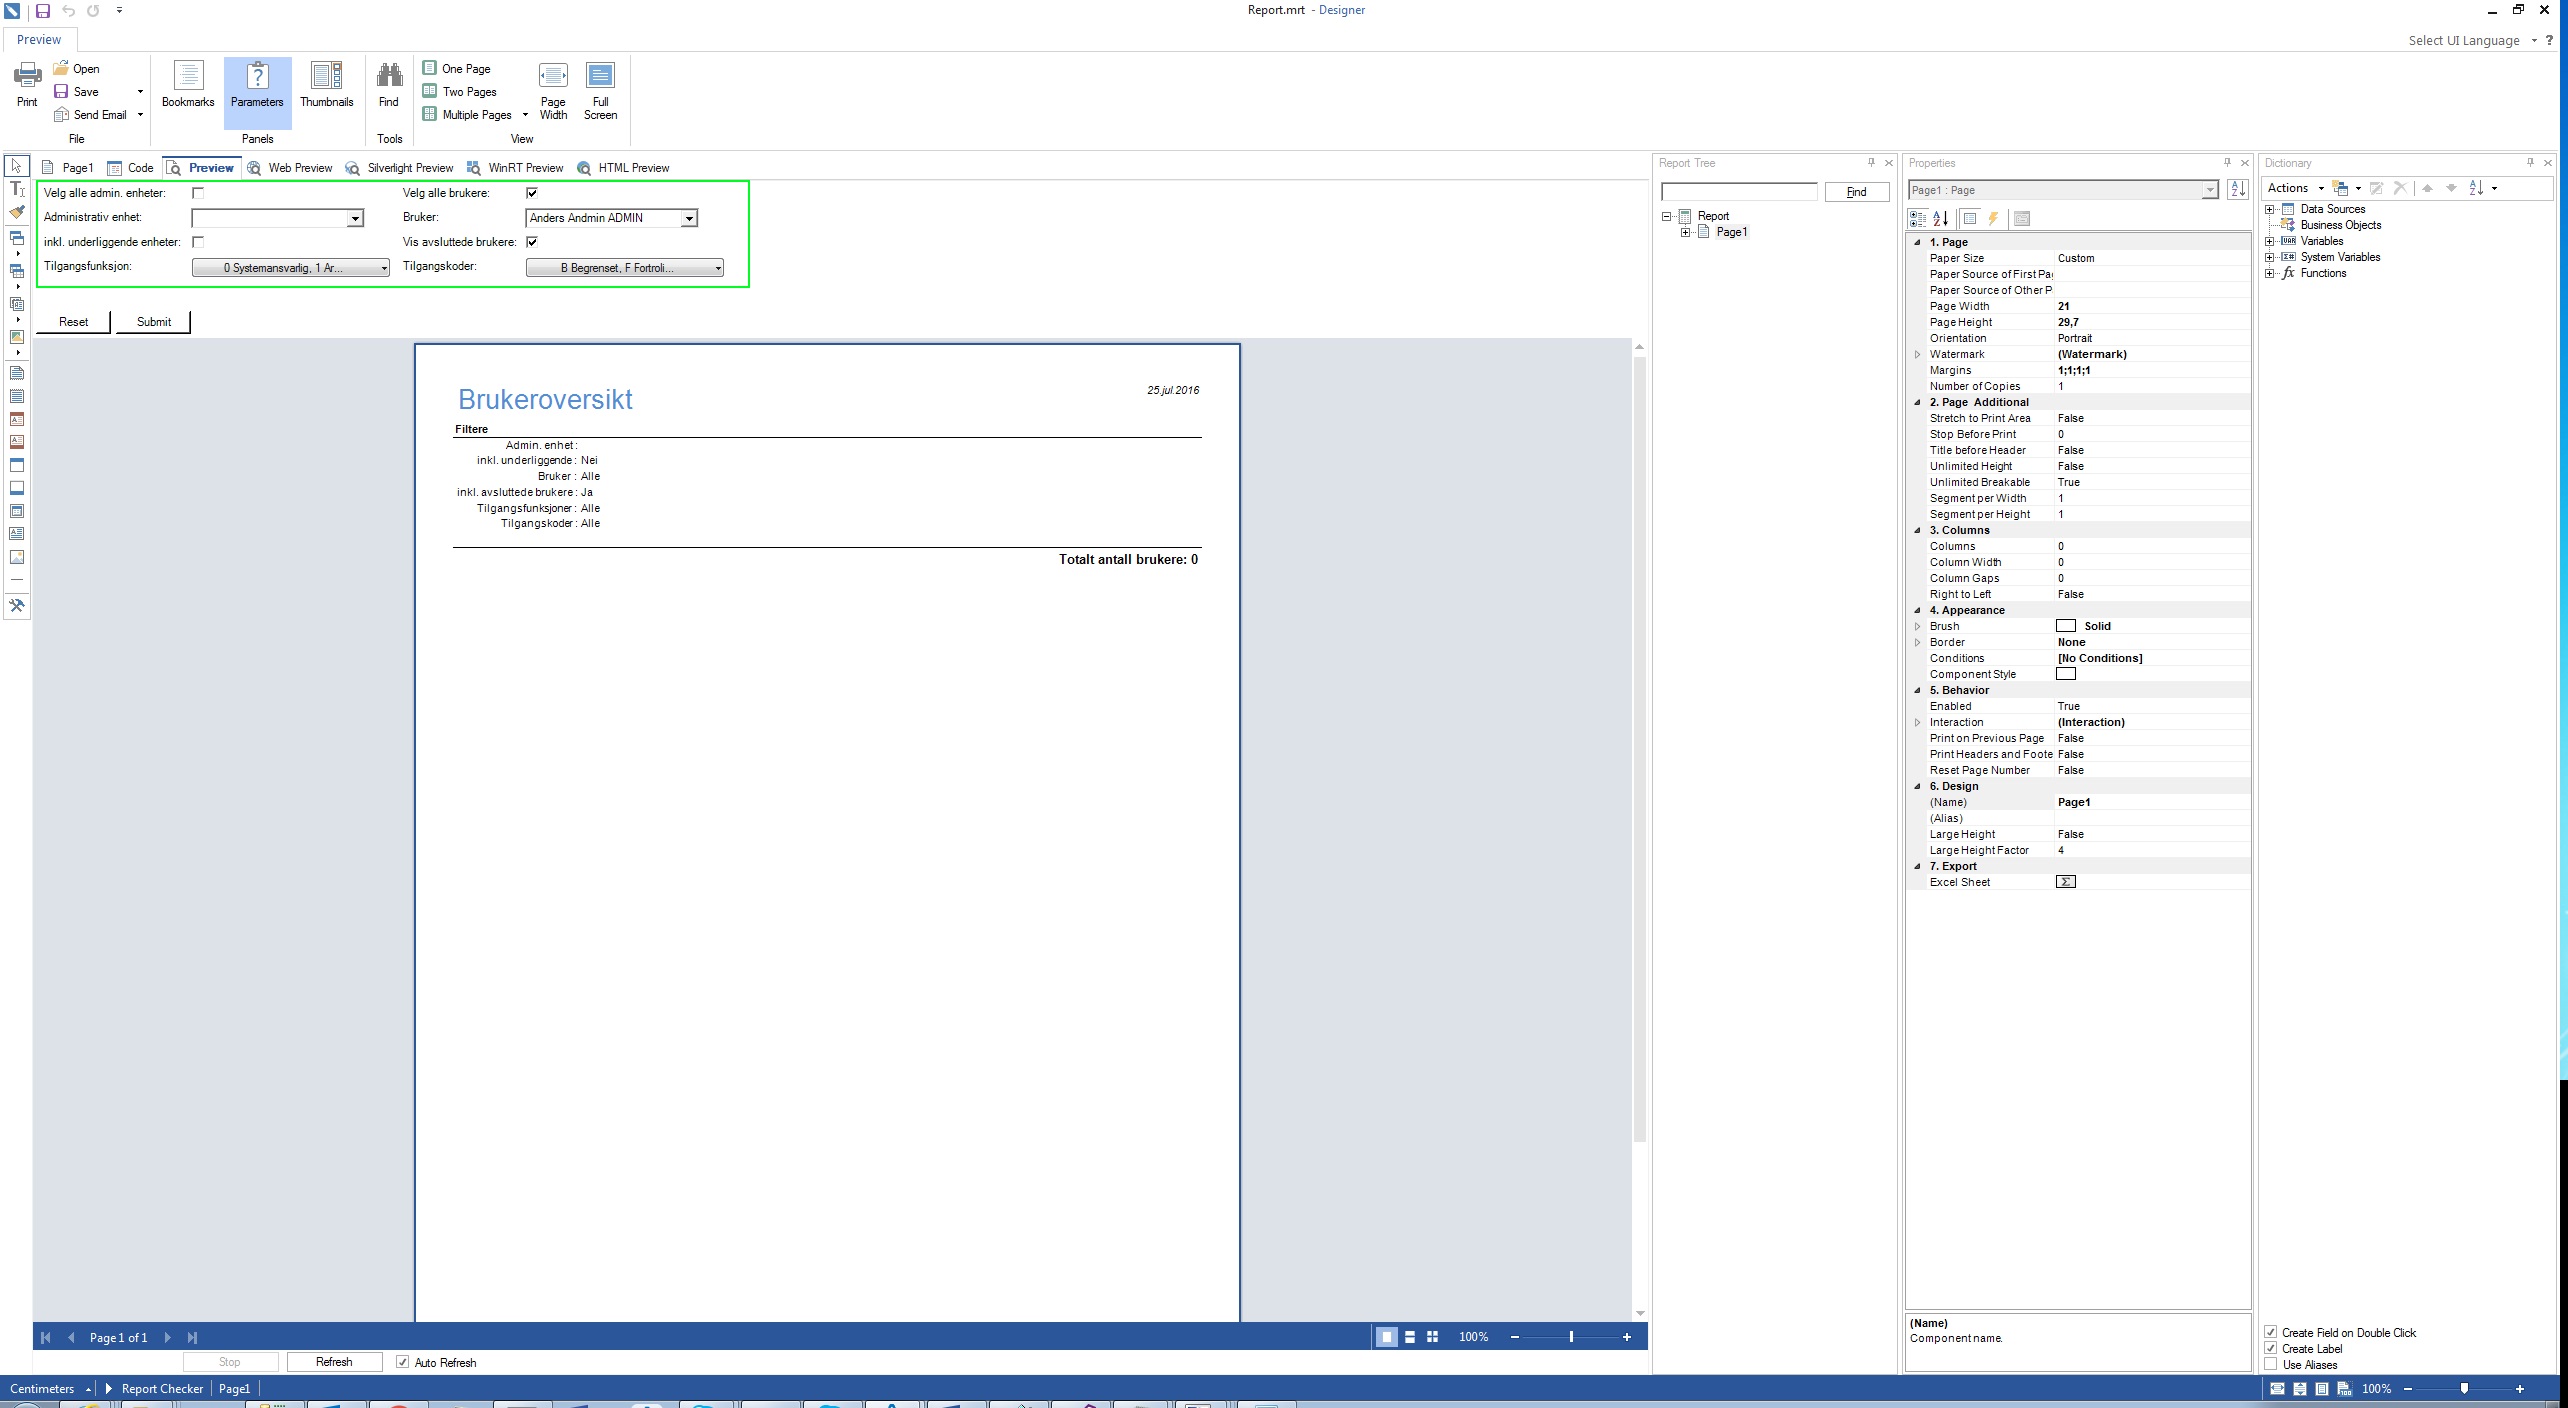2568x1408 pixels.
Task: Switch to the Code tab
Action: [x=131, y=168]
